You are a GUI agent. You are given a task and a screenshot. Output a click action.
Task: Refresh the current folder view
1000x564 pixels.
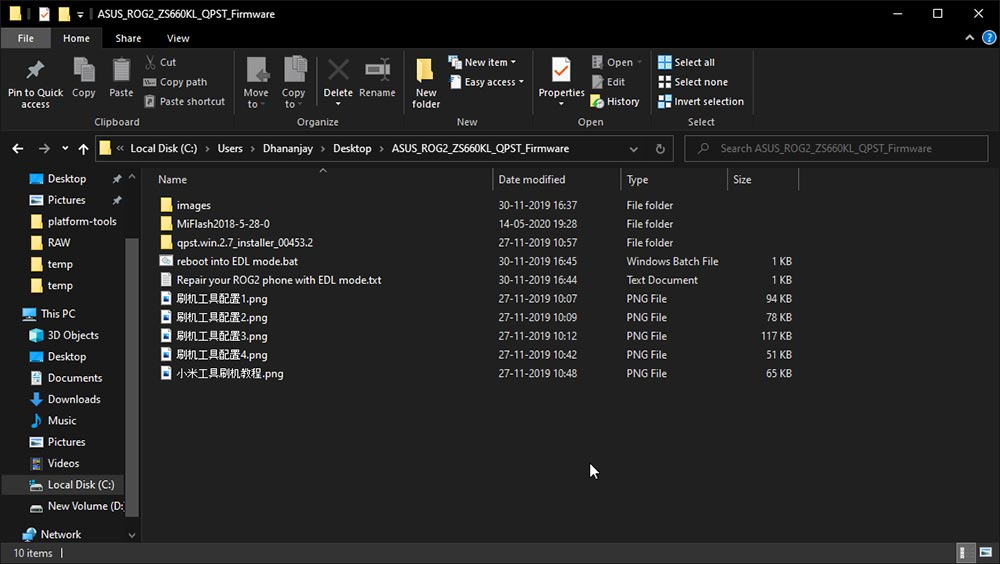(660, 149)
